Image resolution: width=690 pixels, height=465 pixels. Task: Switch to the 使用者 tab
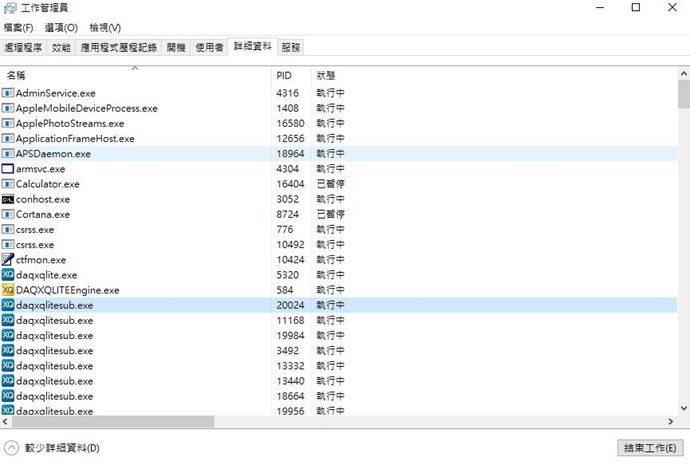tap(209, 48)
